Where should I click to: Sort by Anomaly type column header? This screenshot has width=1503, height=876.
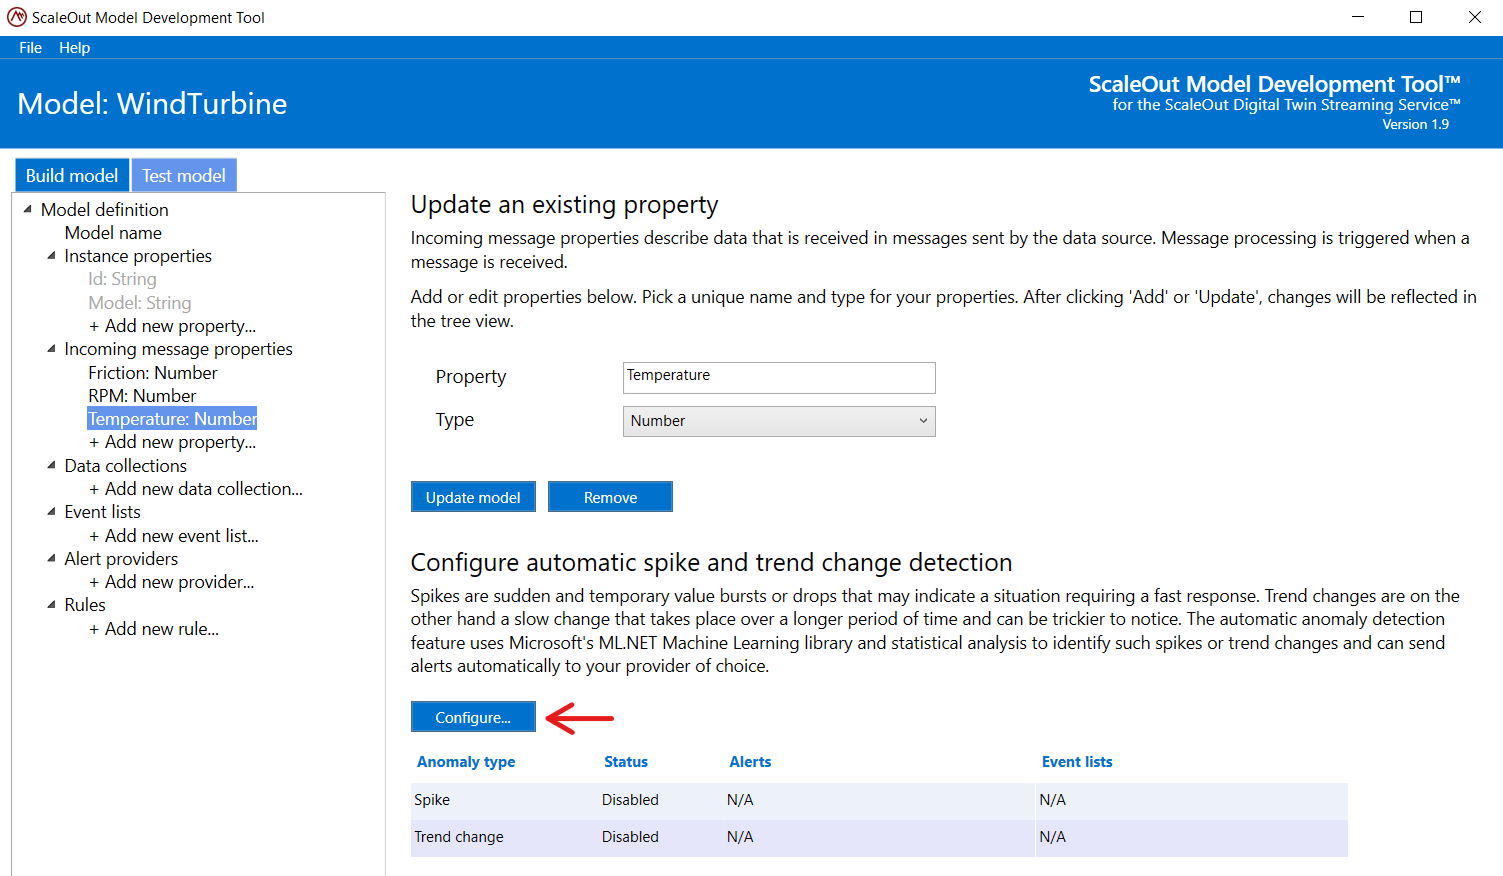tap(466, 762)
